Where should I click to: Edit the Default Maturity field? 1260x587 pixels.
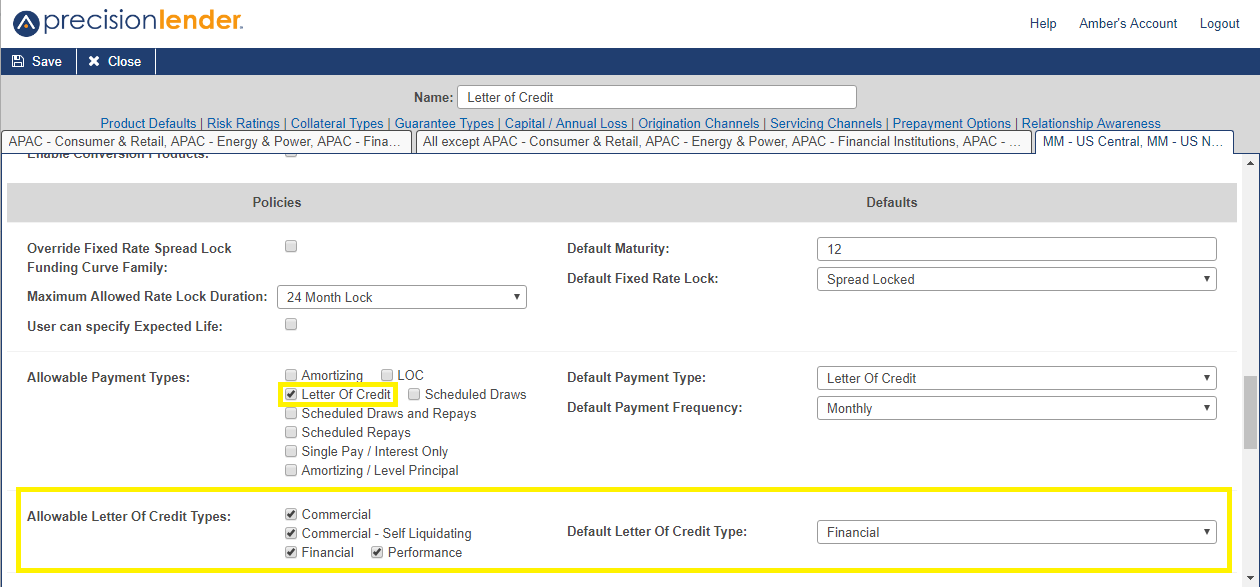tap(1016, 249)
